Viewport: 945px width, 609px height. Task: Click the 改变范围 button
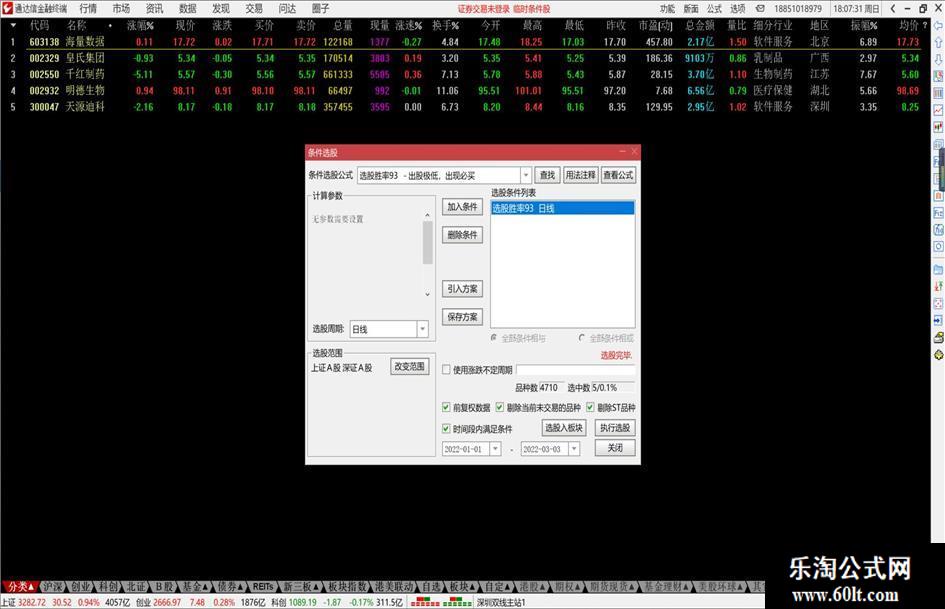(x=410, y=367)
